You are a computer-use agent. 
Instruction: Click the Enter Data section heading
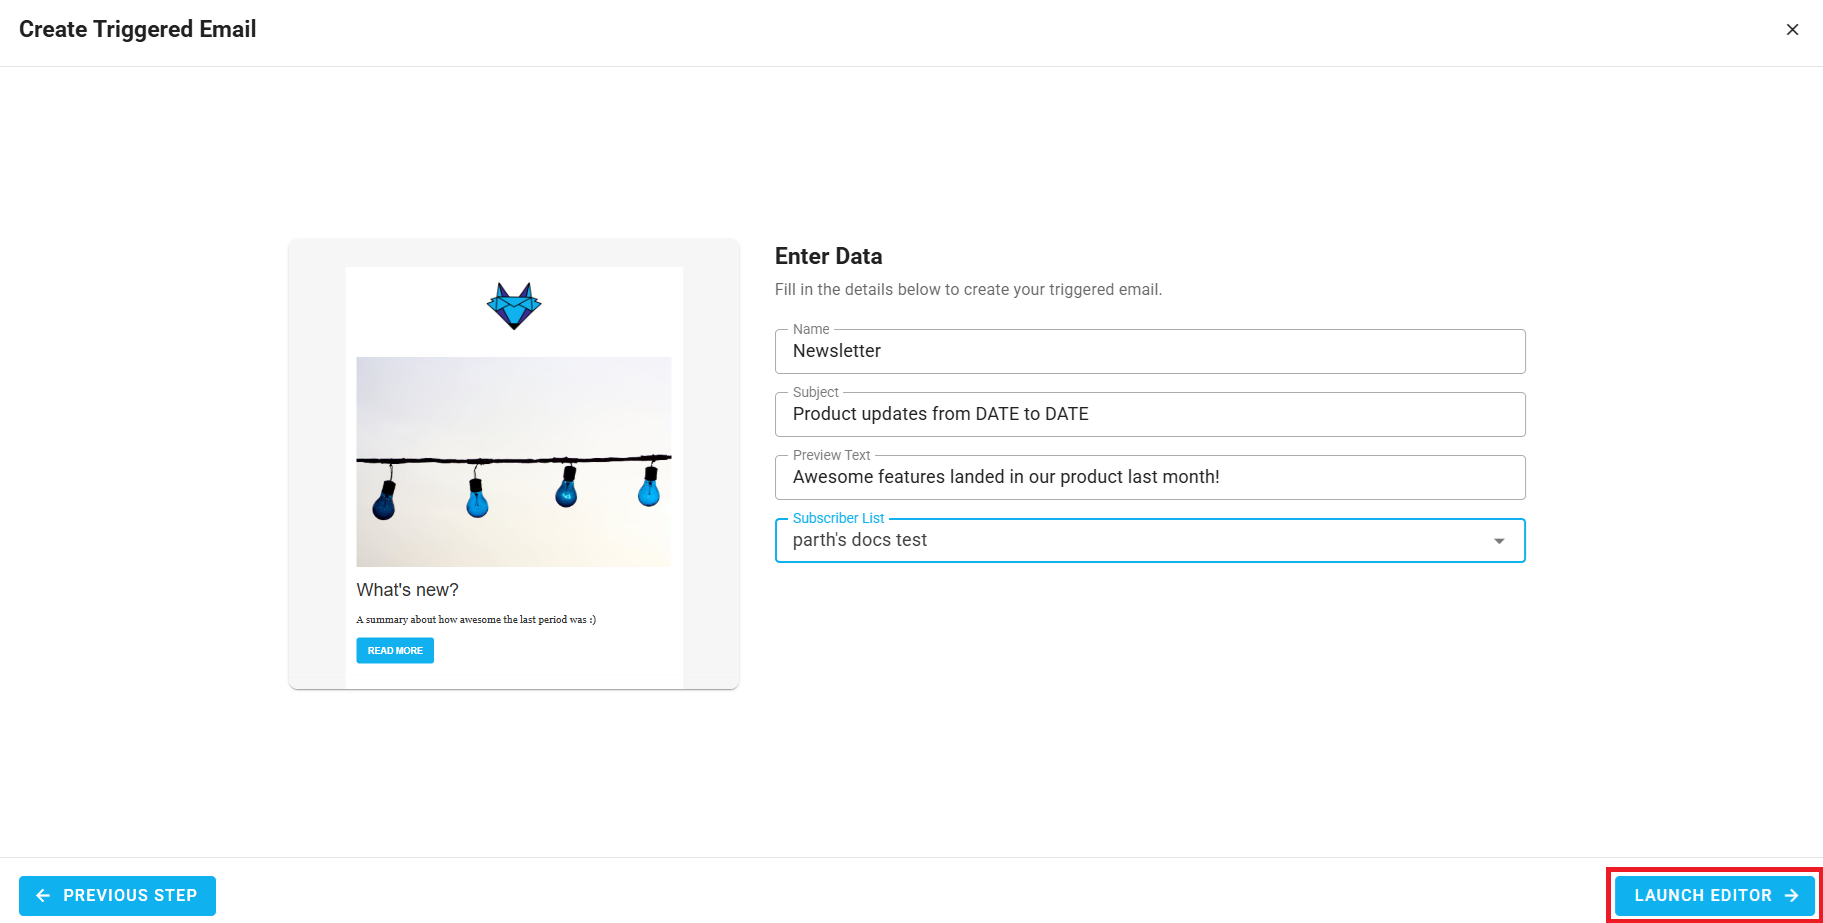(828, 256)
